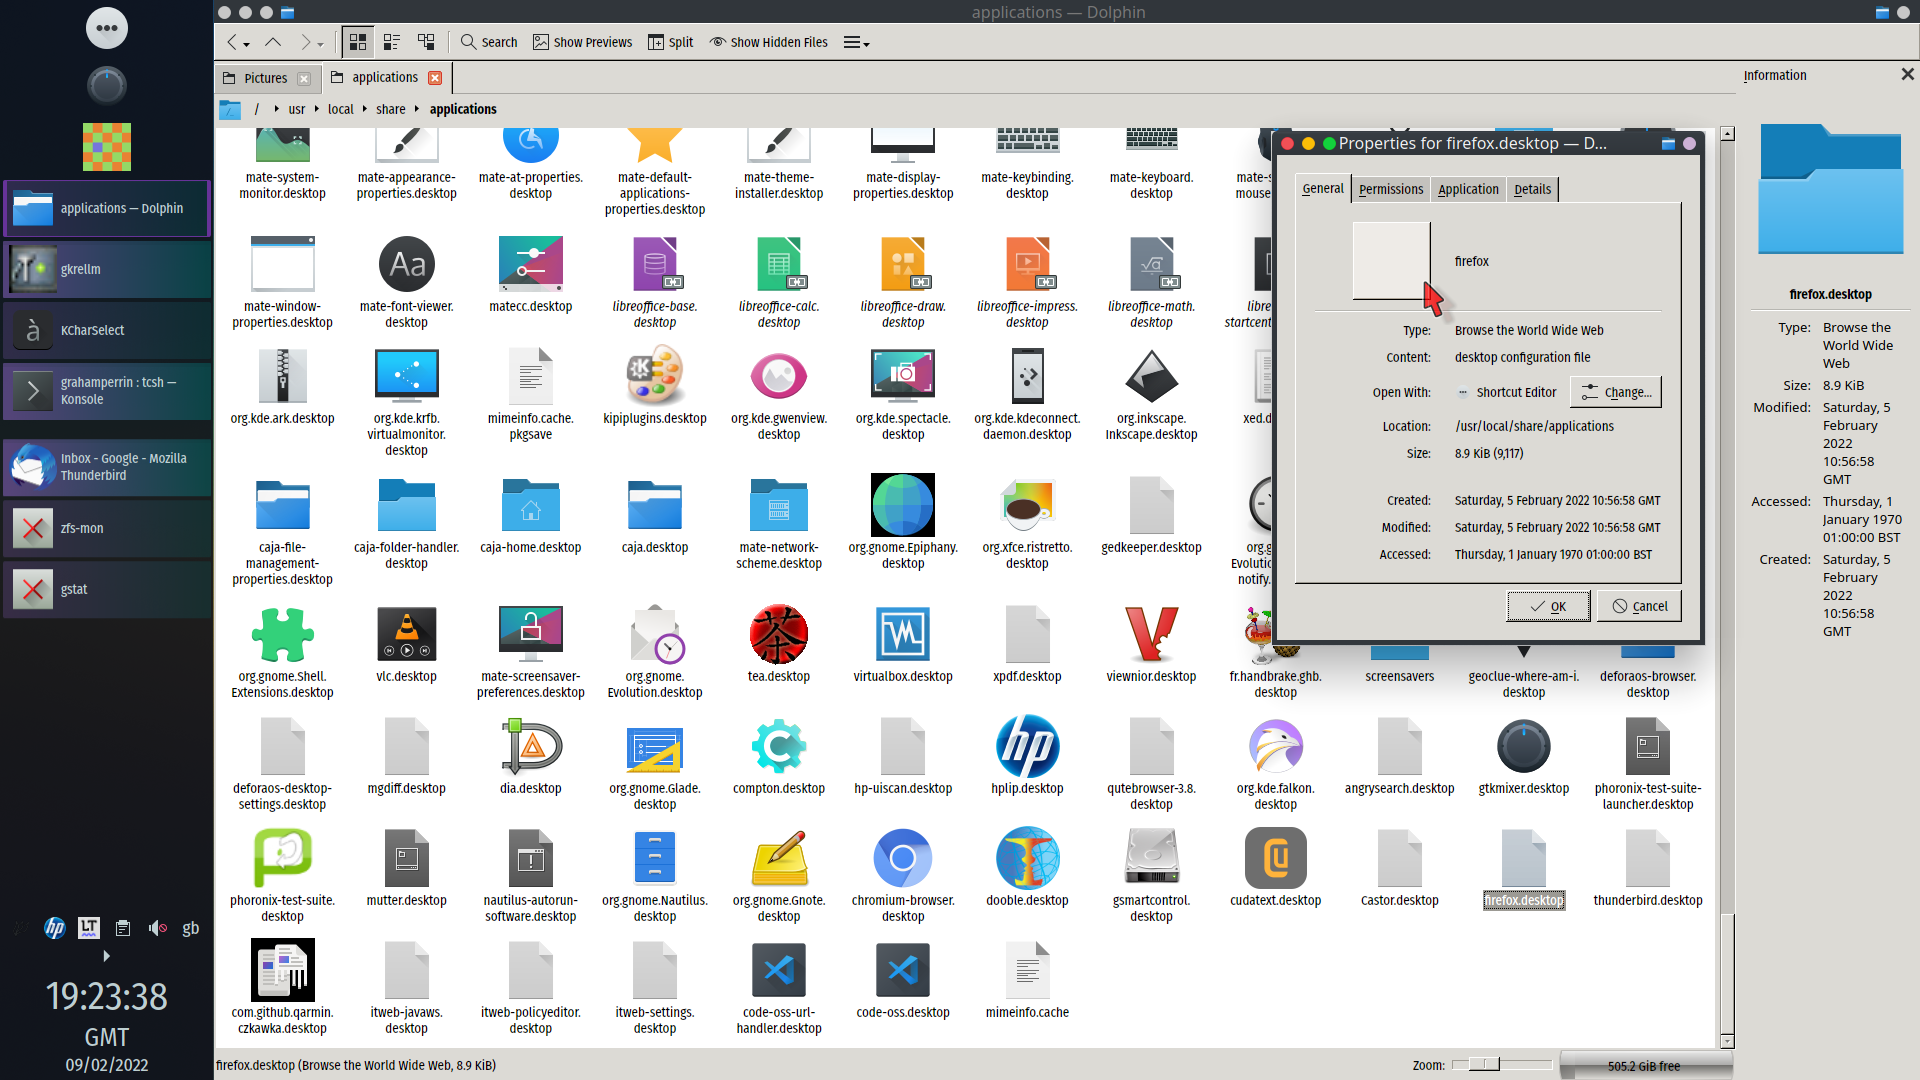The image size is (1920, 1080).
Task: Toggle Split view
Action: coord(670,42)
